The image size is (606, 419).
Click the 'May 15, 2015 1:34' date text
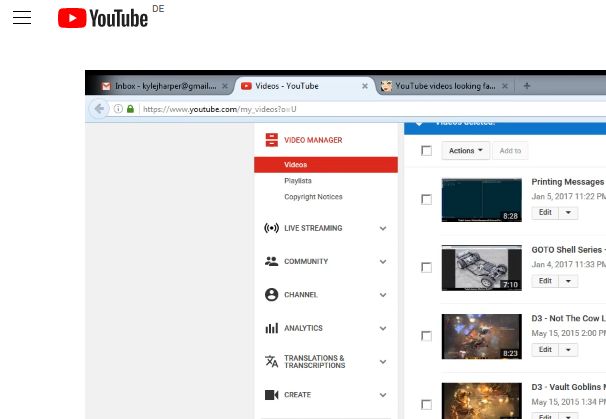click(x=568, y=402)
